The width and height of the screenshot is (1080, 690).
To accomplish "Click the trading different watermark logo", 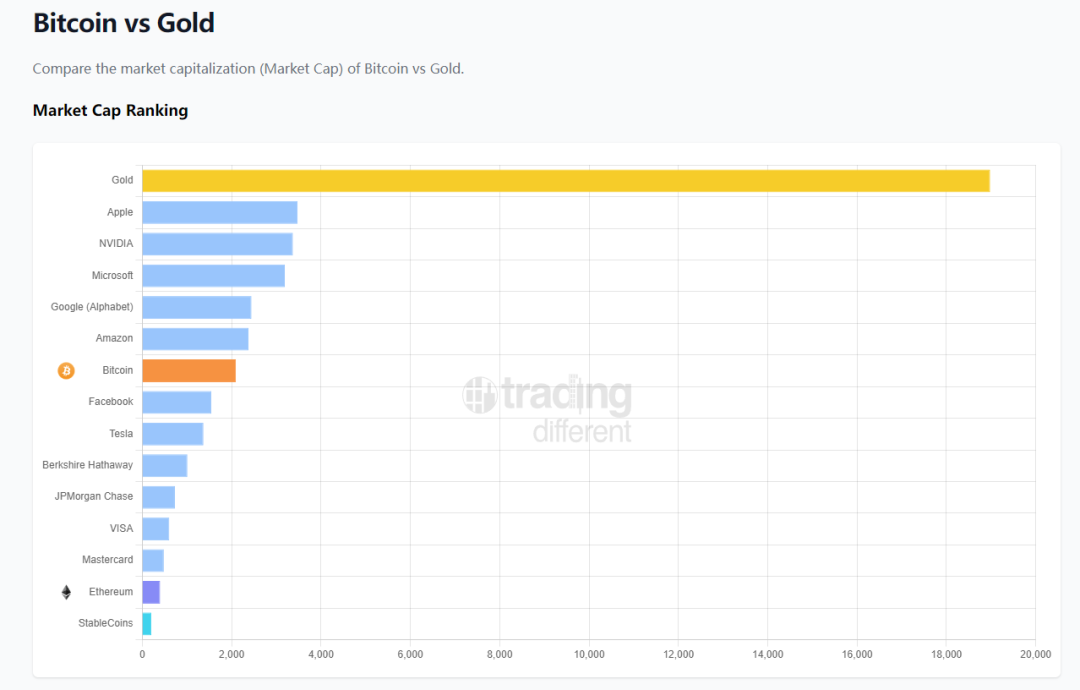I will point(547,408).
